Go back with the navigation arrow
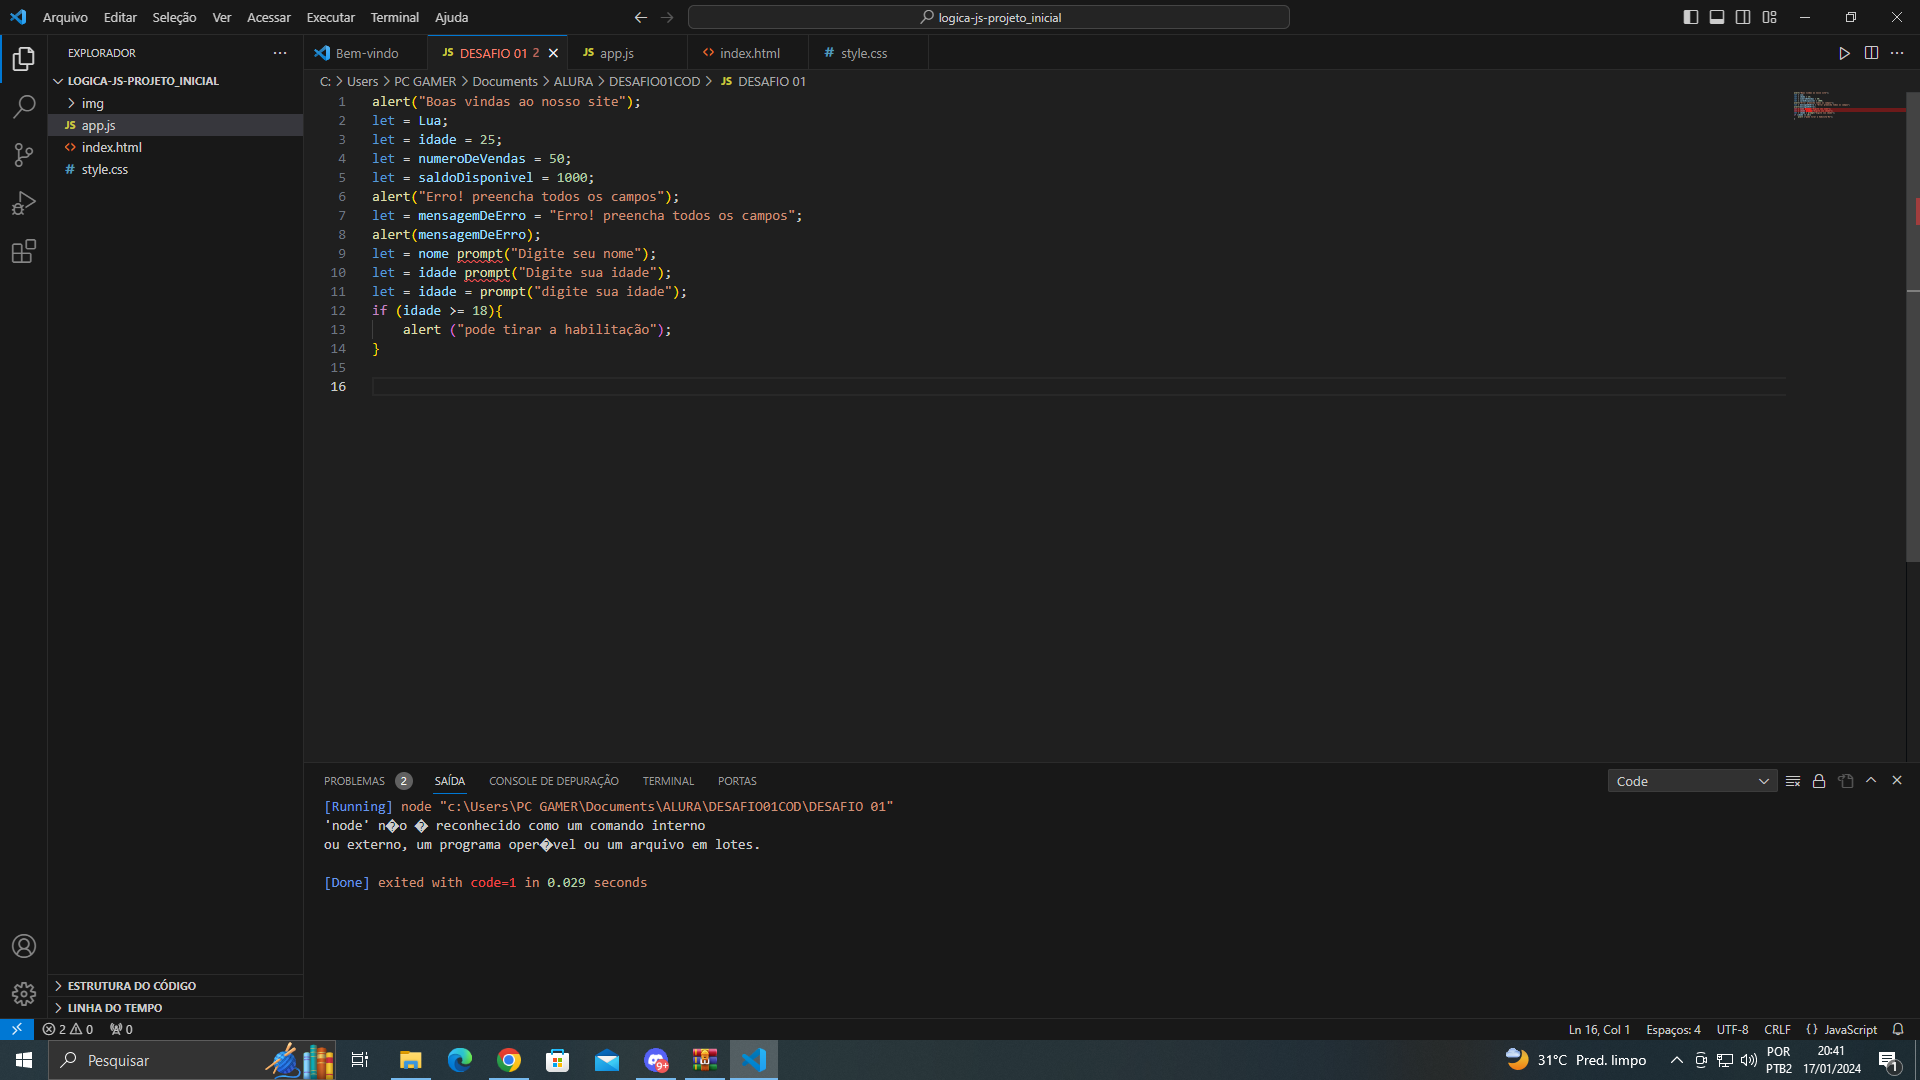Screen dimensions: 1920x1080 [640, 17]
